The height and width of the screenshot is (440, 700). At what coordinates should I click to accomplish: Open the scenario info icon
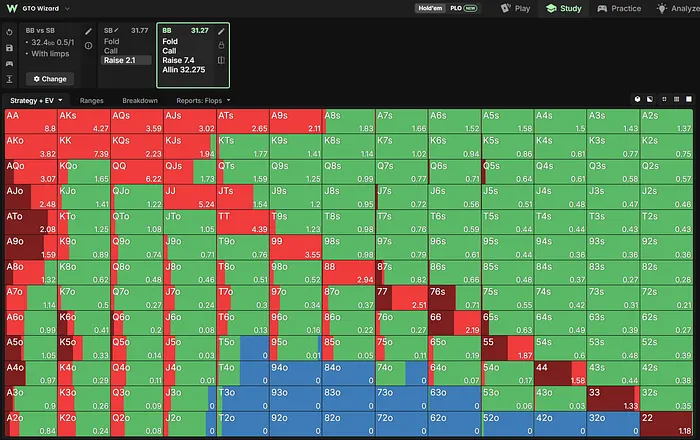[88, 46]
